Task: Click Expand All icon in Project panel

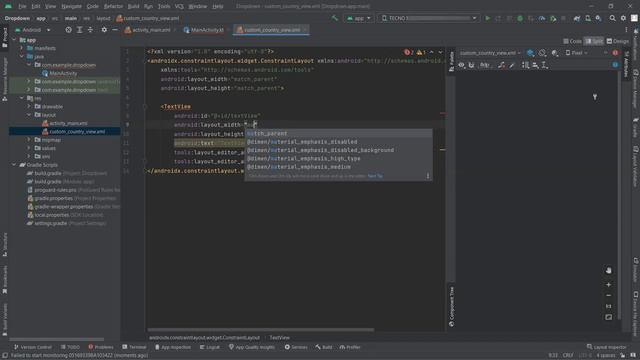Action: (80, 30)
